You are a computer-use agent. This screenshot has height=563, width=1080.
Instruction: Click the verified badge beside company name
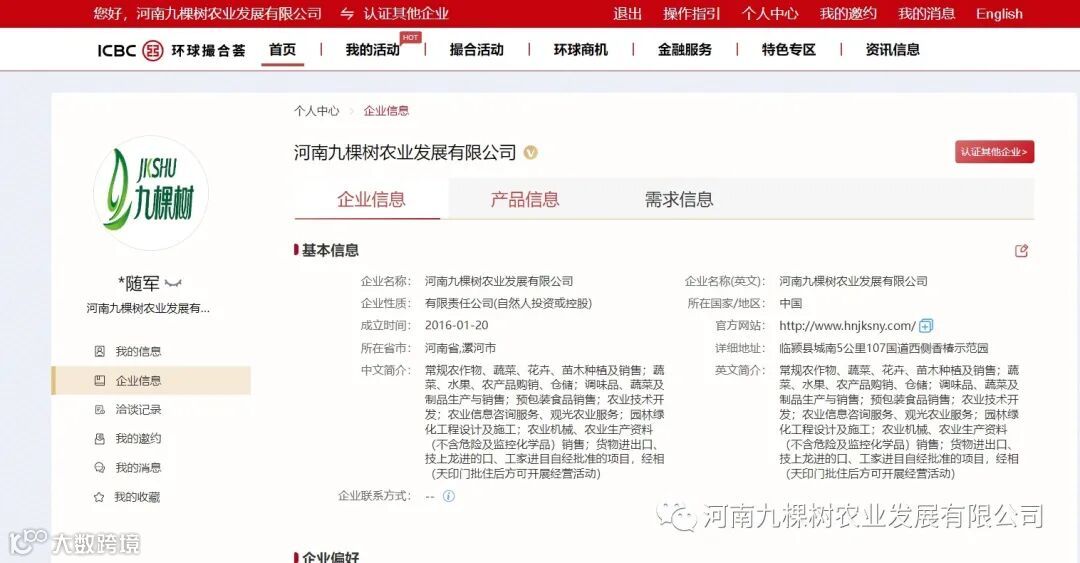pos(530,152)
